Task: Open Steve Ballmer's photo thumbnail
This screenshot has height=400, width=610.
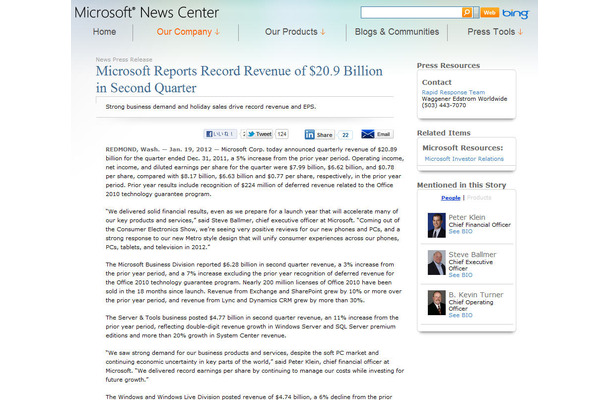Action: 436,263
